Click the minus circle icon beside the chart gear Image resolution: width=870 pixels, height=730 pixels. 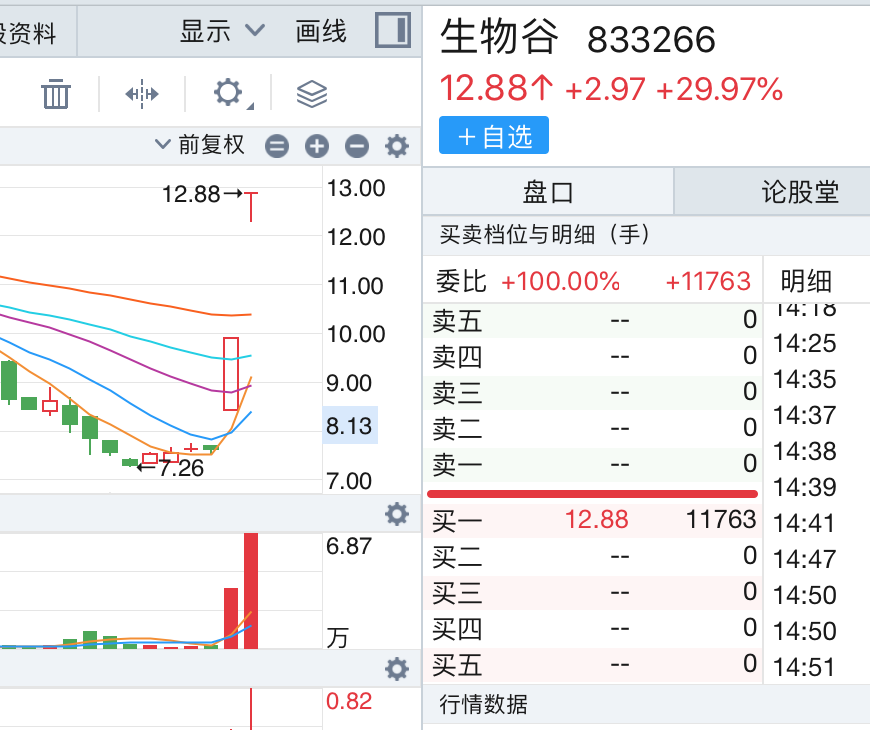tap(357, 147)
